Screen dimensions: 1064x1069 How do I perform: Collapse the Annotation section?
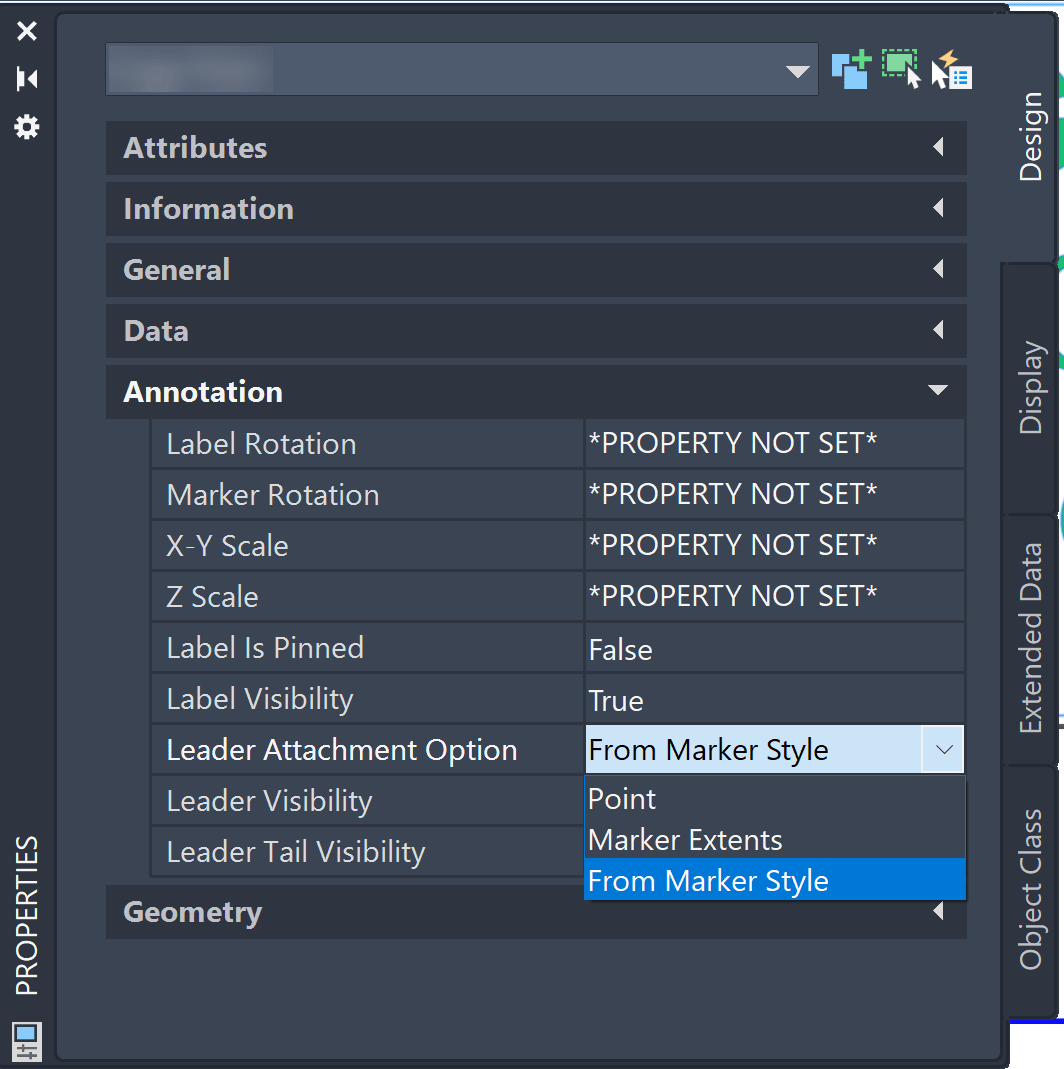tap(536, 392)
